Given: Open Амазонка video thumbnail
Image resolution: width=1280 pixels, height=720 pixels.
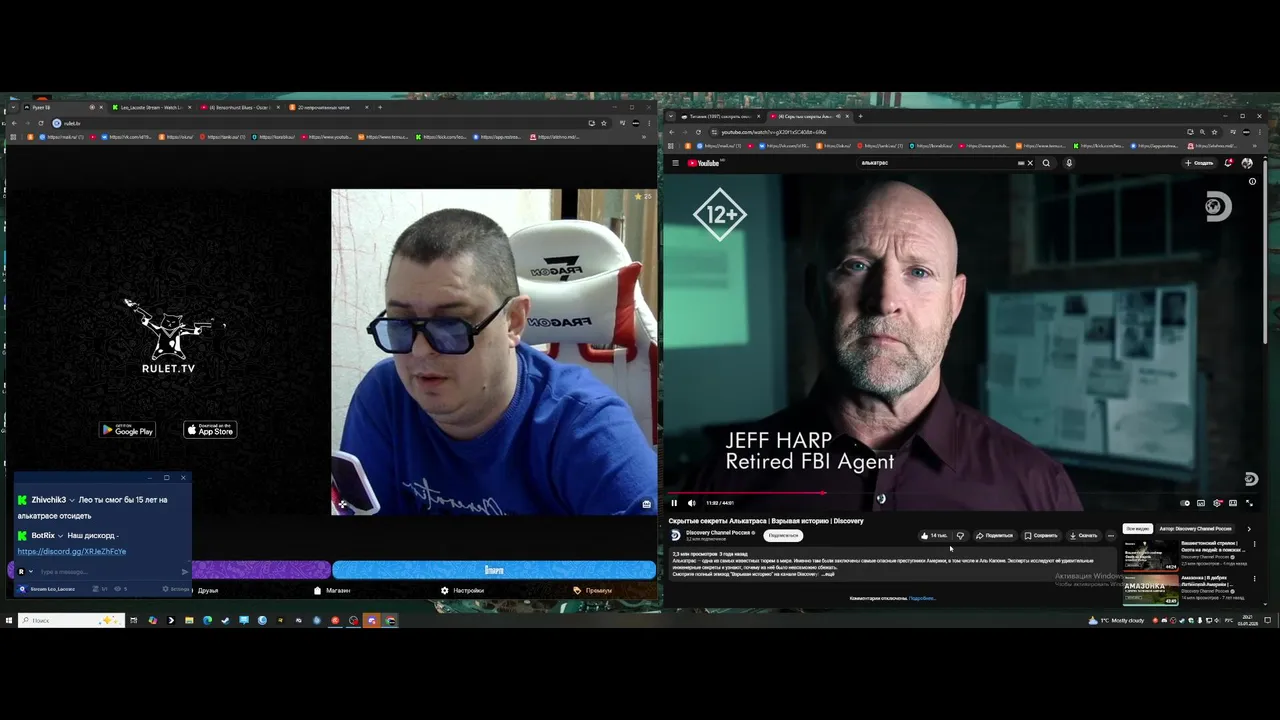Looking at the screenshot, I should 1150,589.
